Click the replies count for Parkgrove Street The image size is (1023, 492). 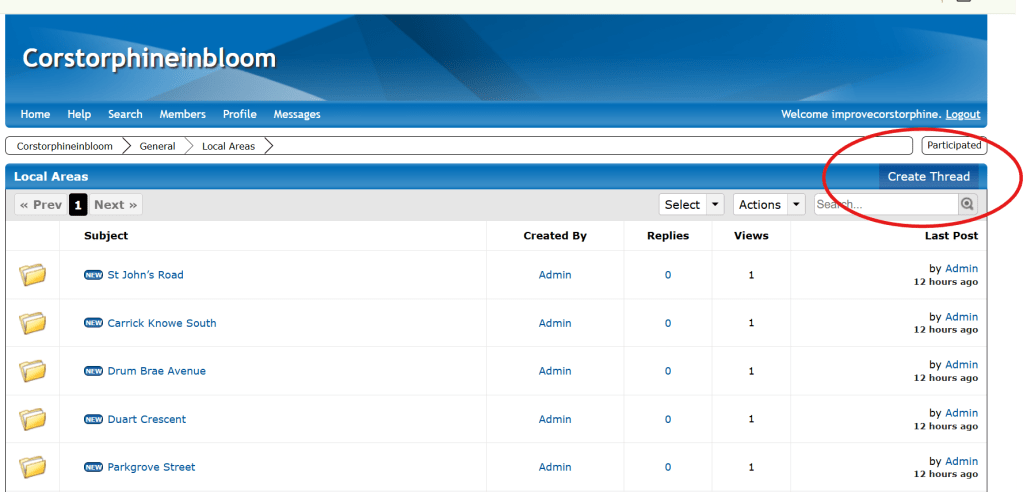pyautogui.click(x=667, y=467)
